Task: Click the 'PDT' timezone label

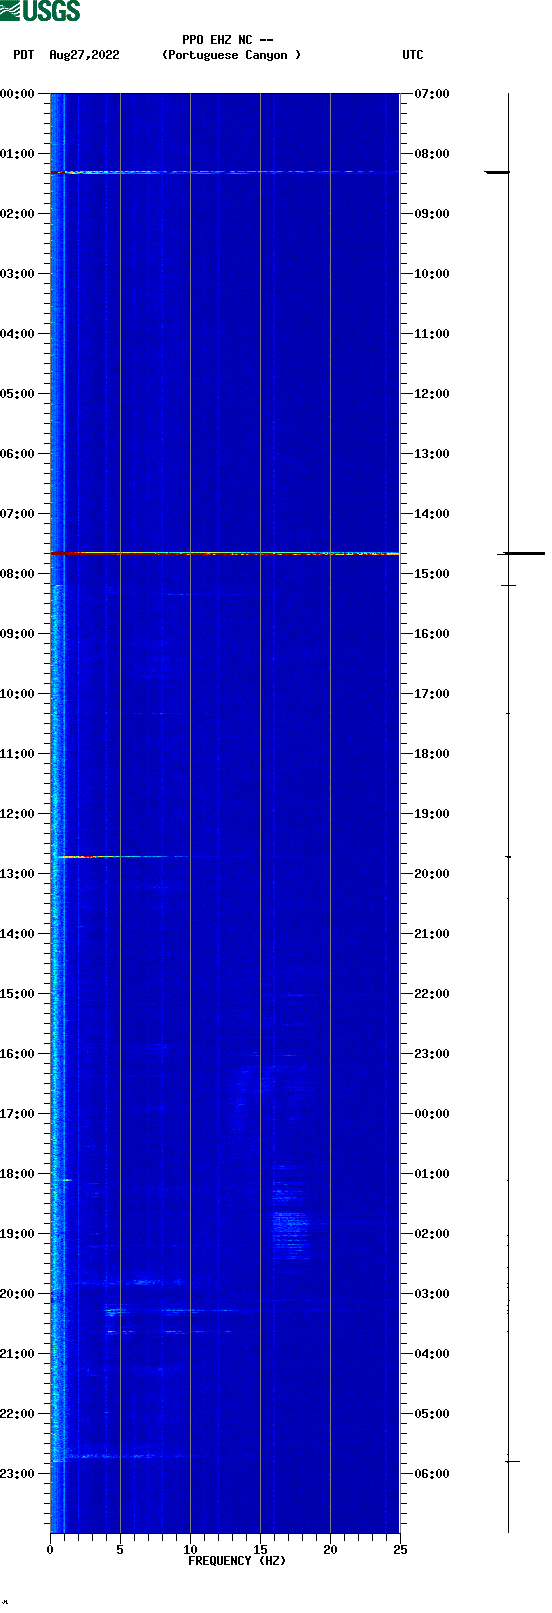Action: click(23, 55)
